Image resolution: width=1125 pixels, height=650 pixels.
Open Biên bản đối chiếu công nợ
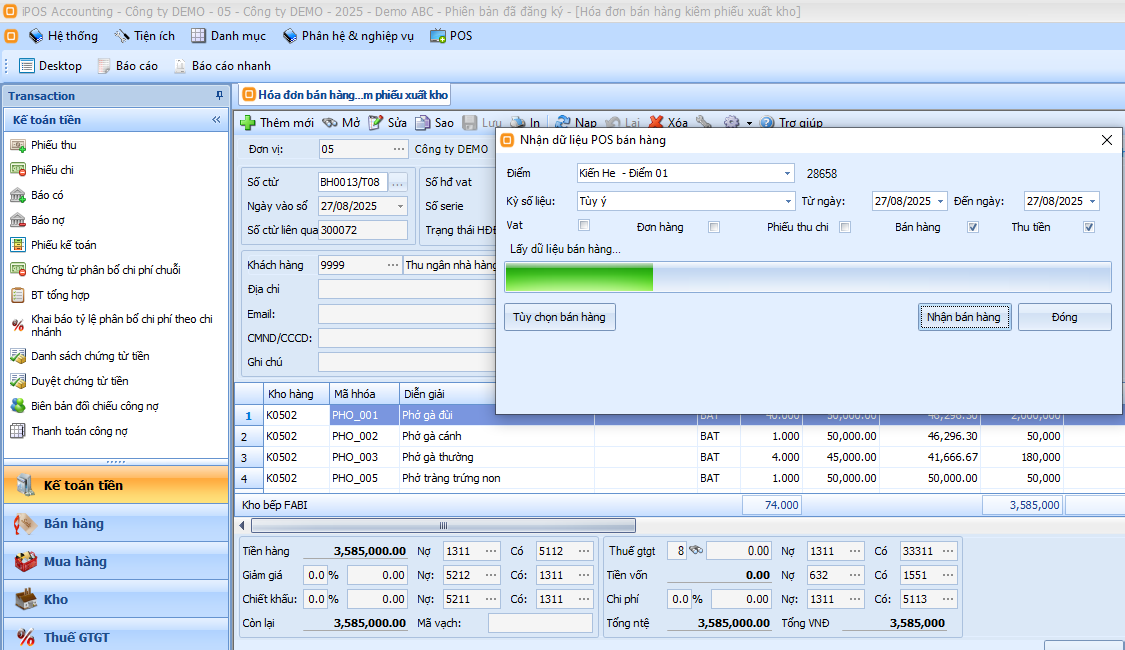pyautogui.click(x=94, y=406)
